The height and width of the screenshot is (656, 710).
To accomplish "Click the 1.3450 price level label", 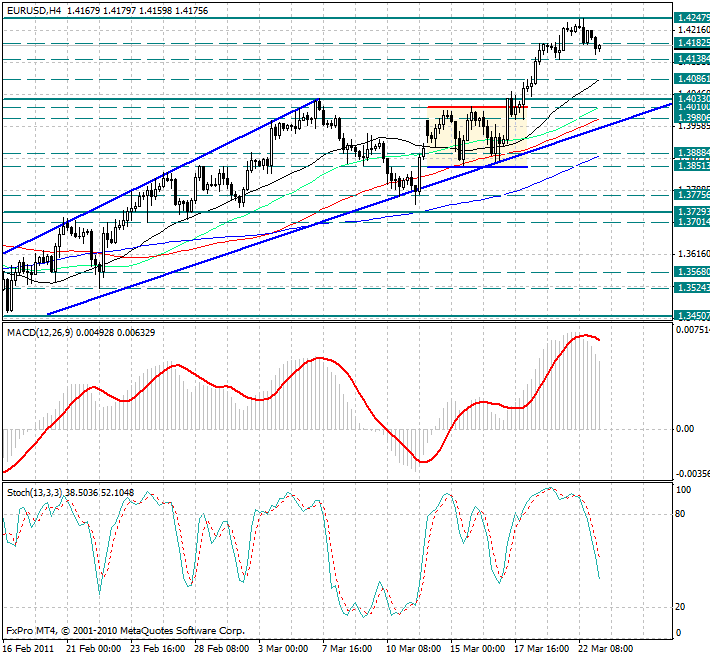I will [692, 315].
